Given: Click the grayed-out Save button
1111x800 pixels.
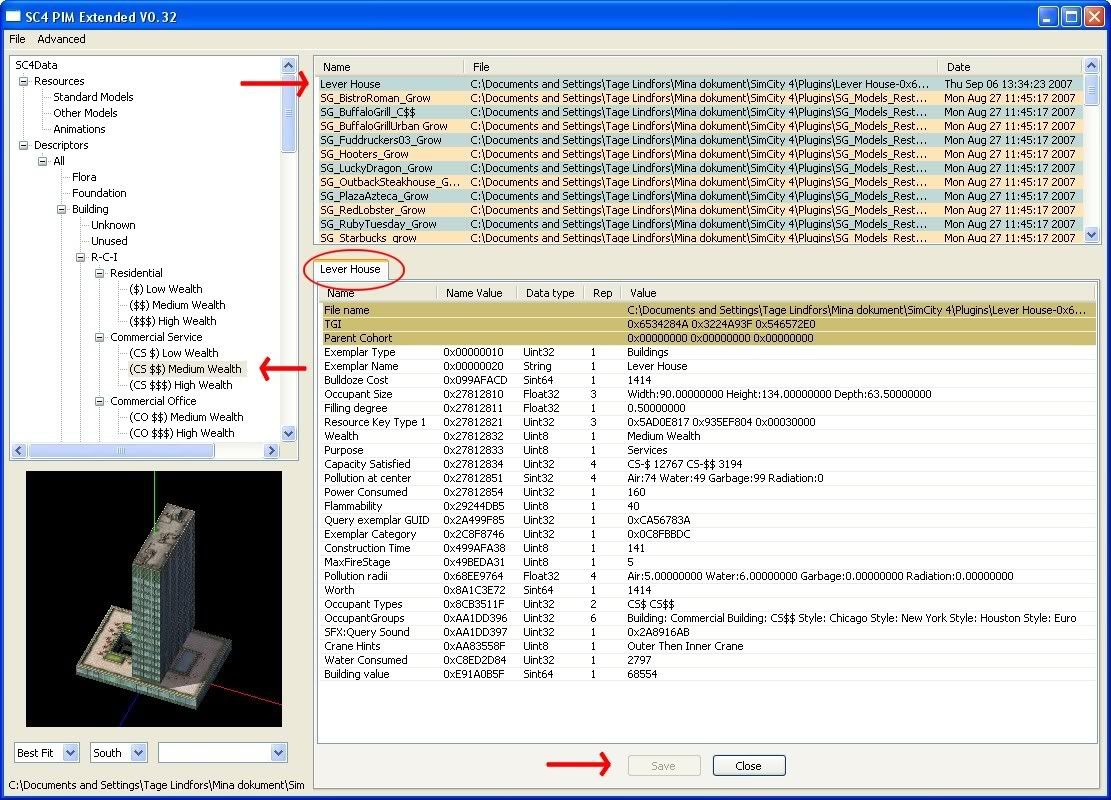Looking at the screenshot, I should pyautogui.click(x=663, y=766).
